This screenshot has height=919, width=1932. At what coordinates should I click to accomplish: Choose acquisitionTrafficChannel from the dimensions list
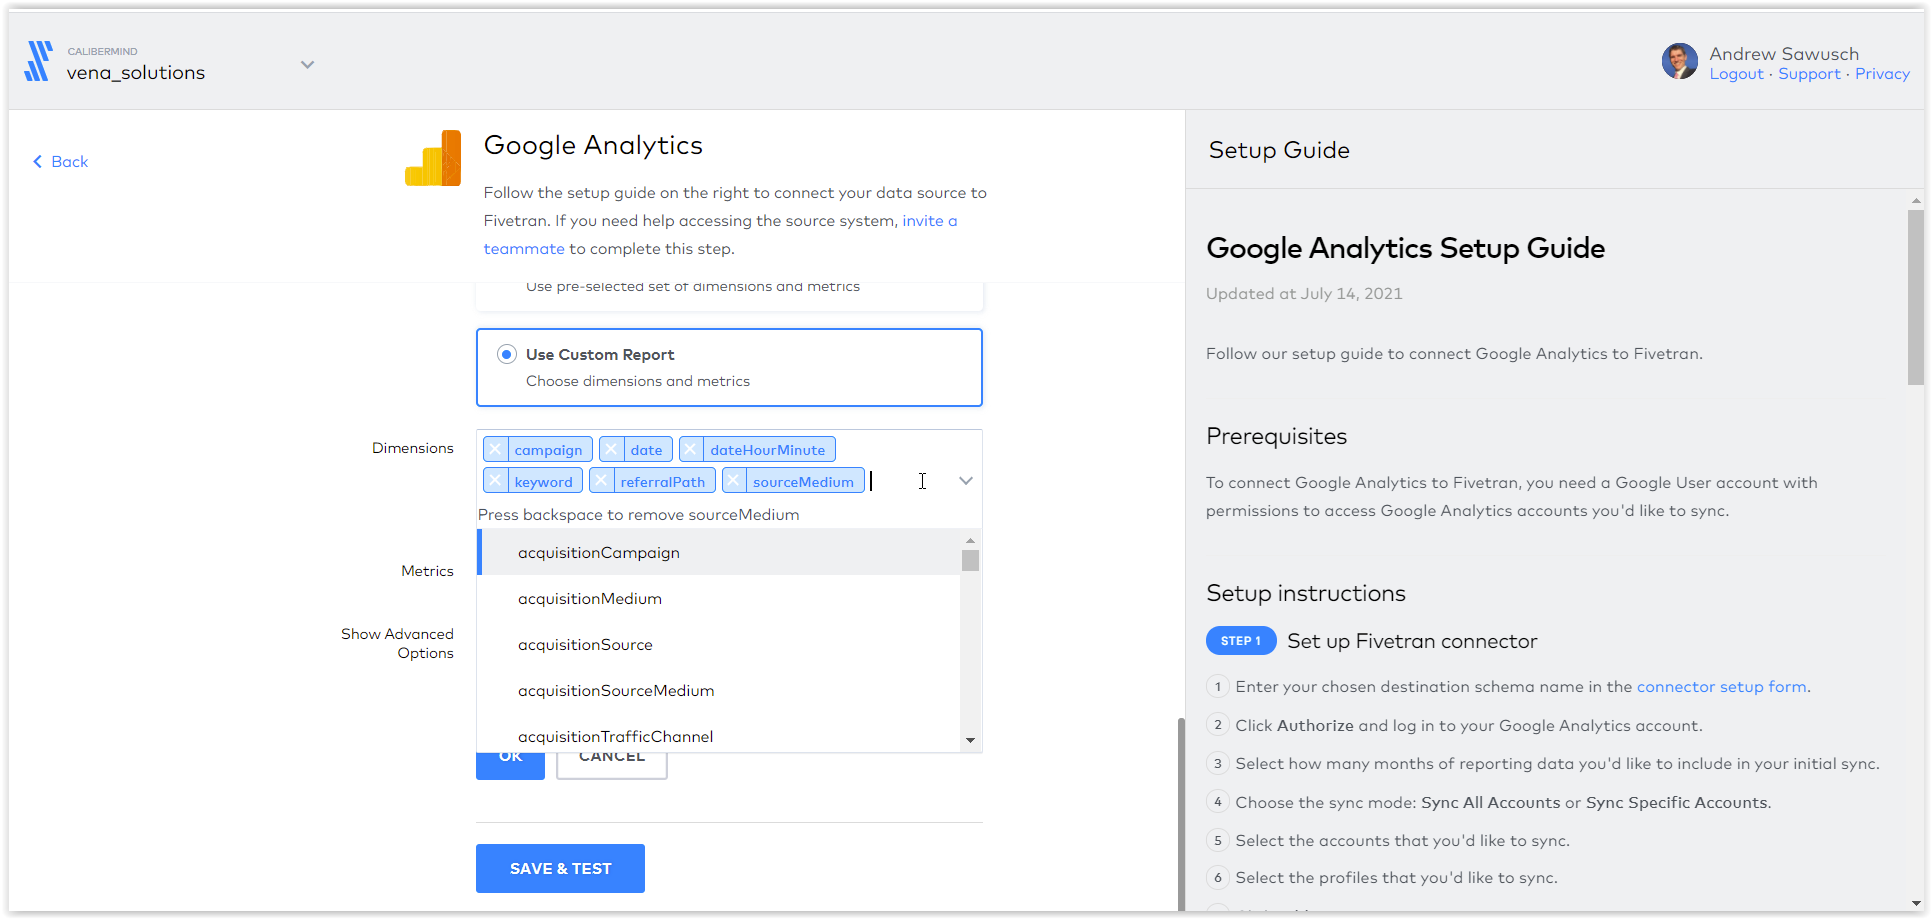click(x=719, y=735)
